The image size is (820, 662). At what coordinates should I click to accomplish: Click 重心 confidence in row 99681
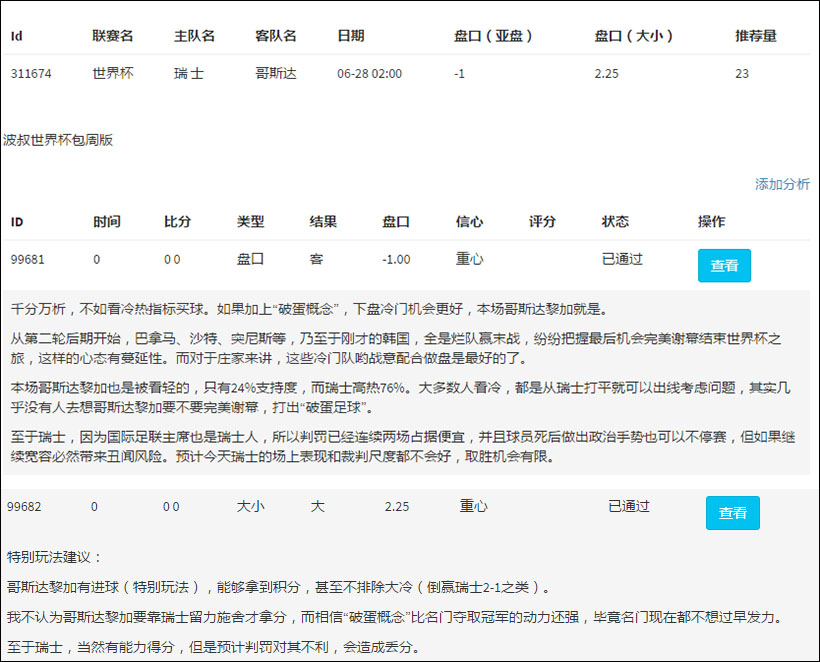pos(469,259)
